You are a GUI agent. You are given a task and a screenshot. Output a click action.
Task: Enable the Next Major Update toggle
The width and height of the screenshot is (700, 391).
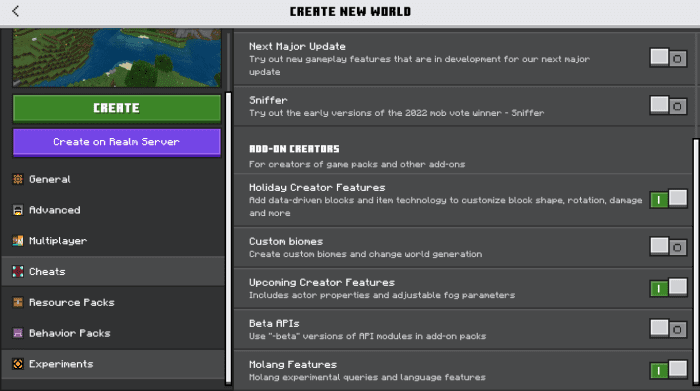[x=668, y=58]
